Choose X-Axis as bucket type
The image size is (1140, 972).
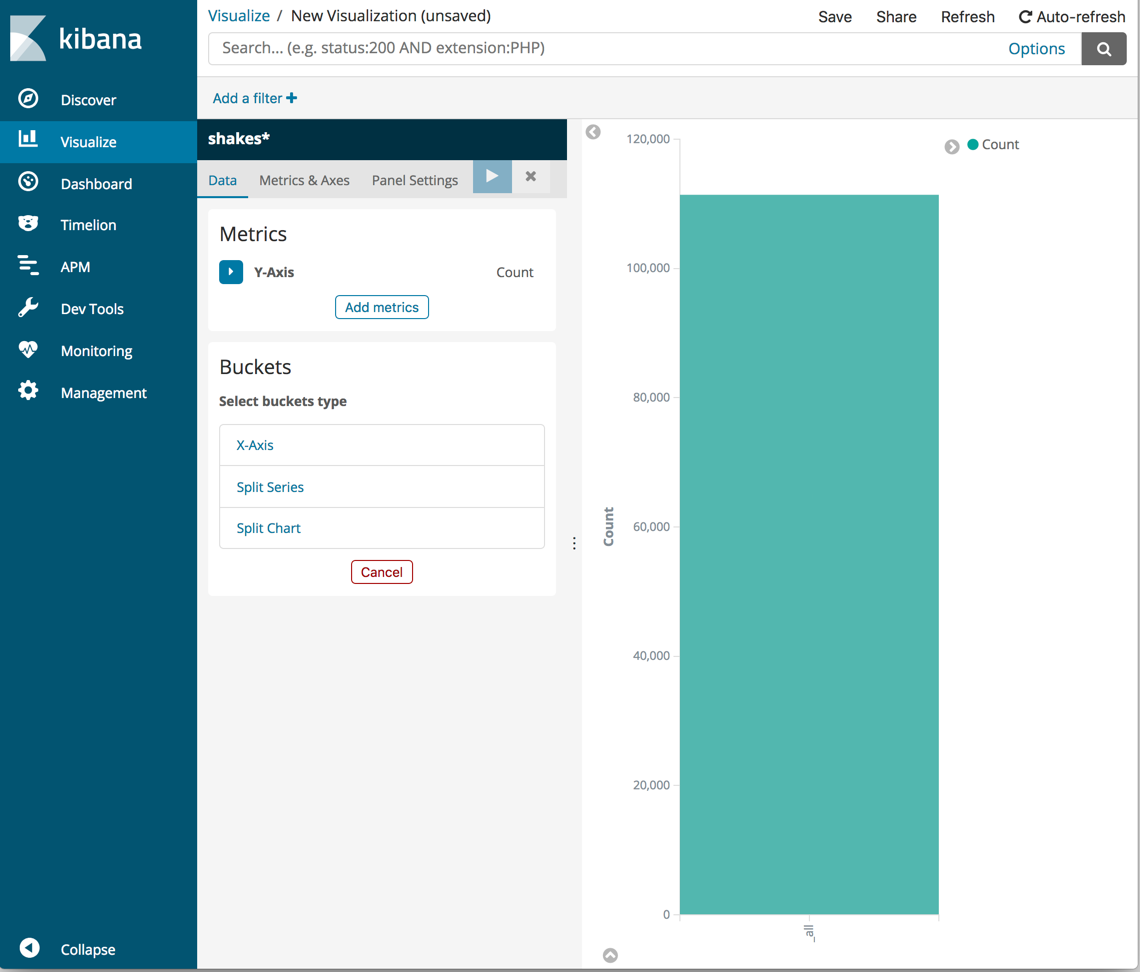[x=255, y=445]
